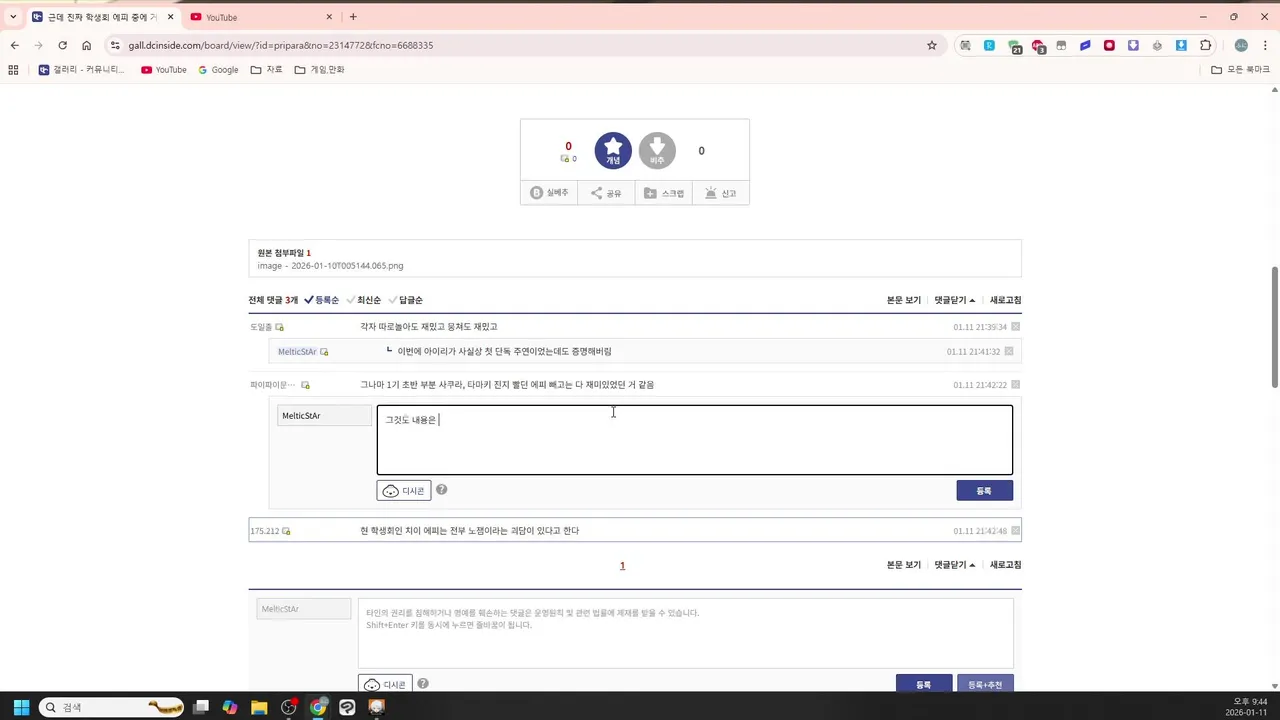Viewport: 1280px width, 720px height.
Task: Open the Google bookmark
Action: [x=218, y=70]
